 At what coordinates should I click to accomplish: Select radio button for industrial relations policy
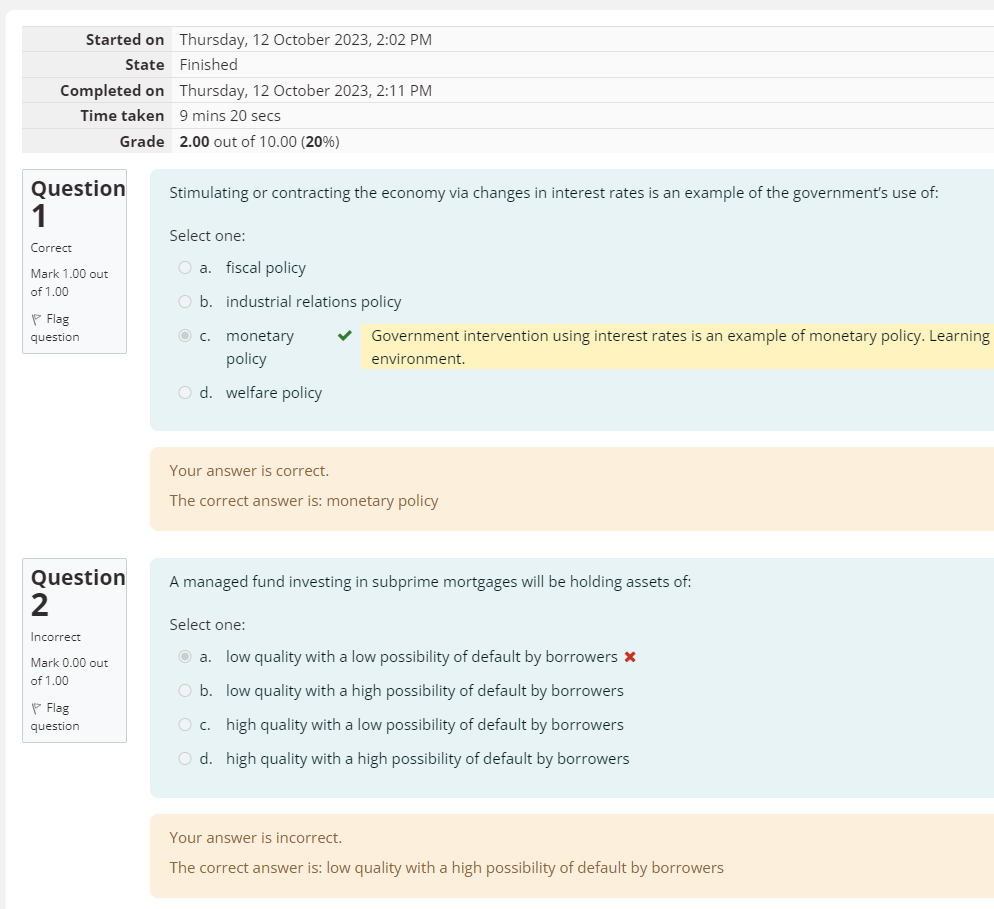[184, 302]
